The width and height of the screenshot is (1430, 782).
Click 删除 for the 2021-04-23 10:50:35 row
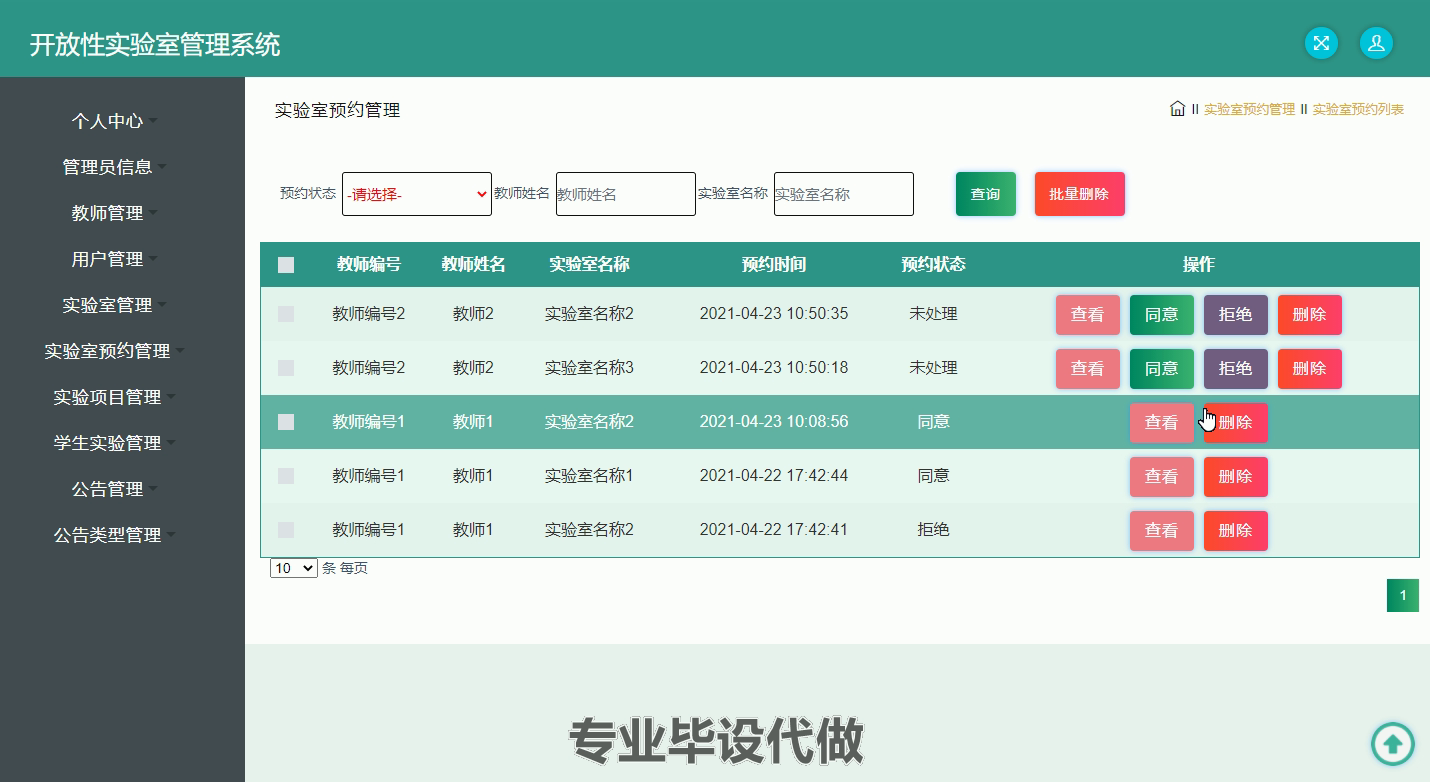point(1310,314)
